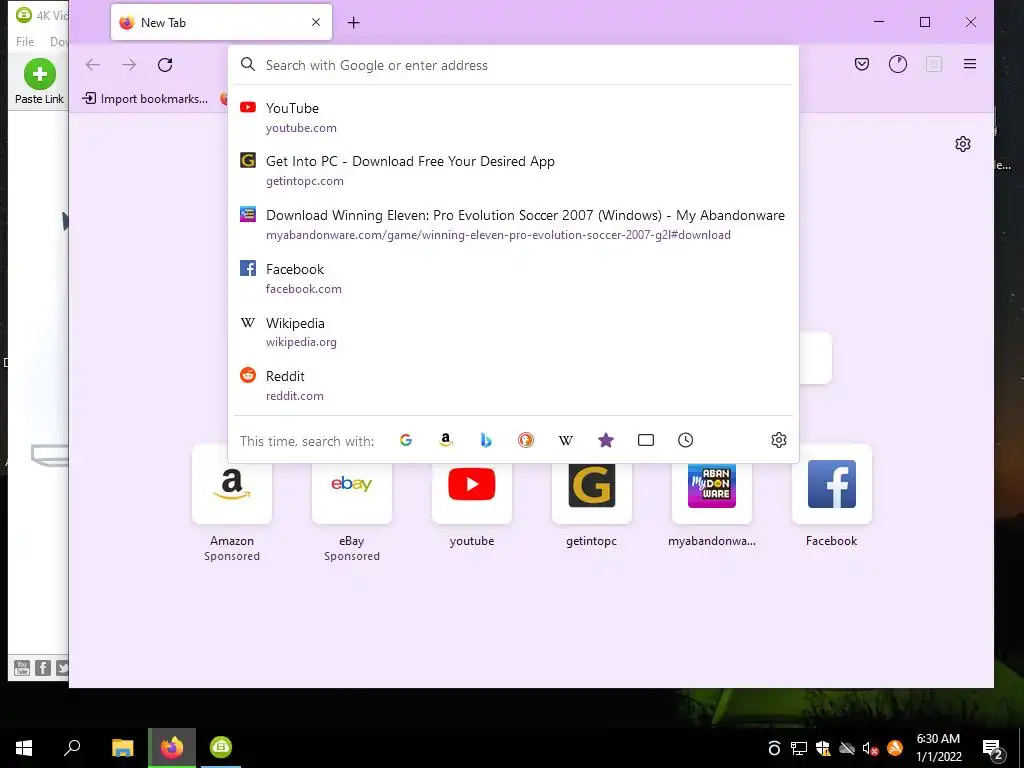Viewport: 1024px width, 768px height.
Task: Click Windows Security shield tray icon
Action: click(823, 748)
